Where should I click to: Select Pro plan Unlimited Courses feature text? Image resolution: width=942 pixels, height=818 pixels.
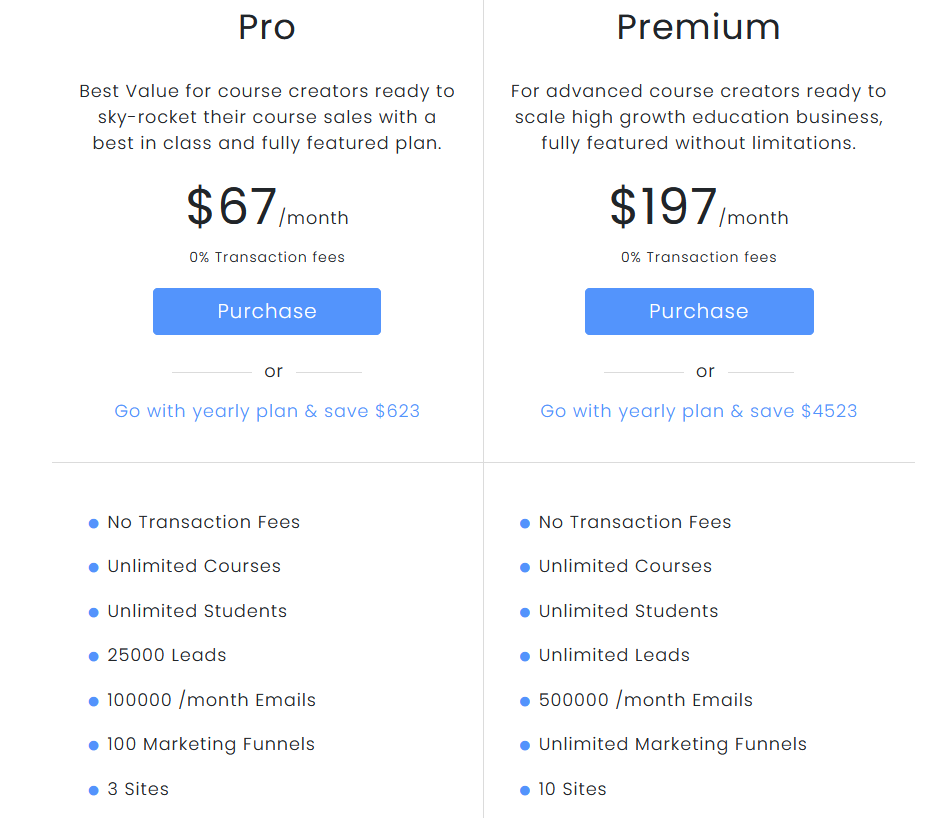[194, 566]
